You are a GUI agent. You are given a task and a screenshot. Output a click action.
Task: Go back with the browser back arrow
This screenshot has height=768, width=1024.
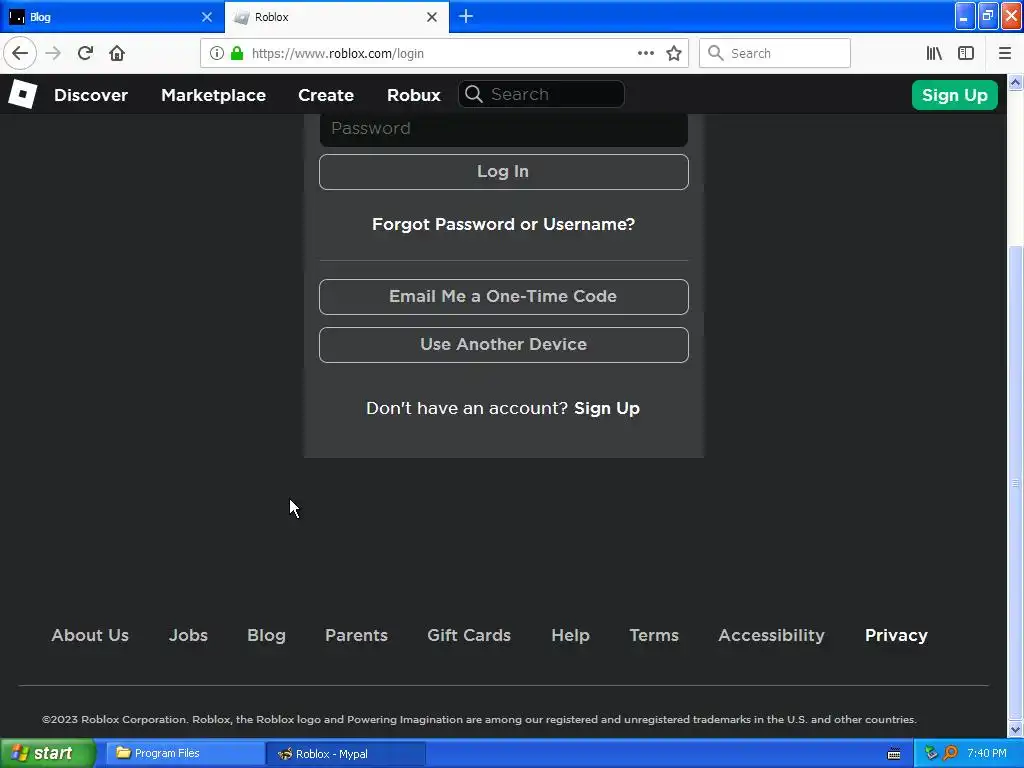point(20,53)
